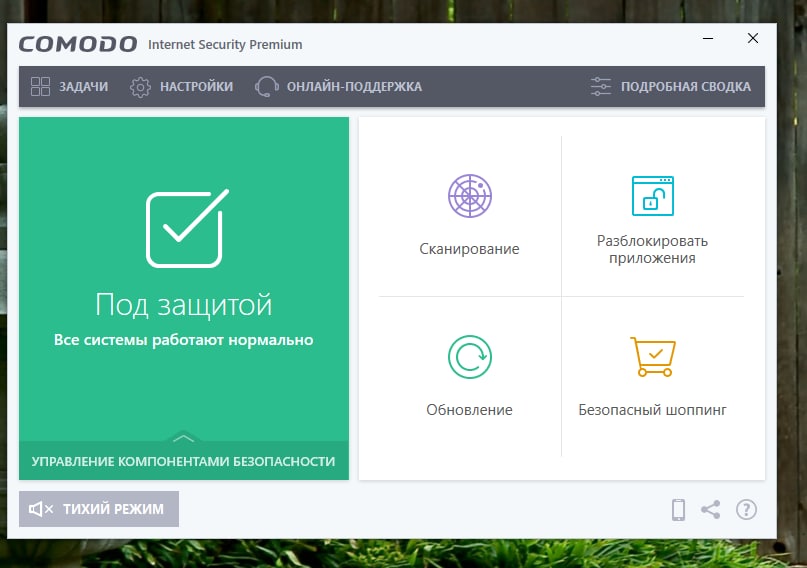Switch to ПОДРОБНАЯ СВОДКА view
This screenshot has height=568, width=807.
686,87
